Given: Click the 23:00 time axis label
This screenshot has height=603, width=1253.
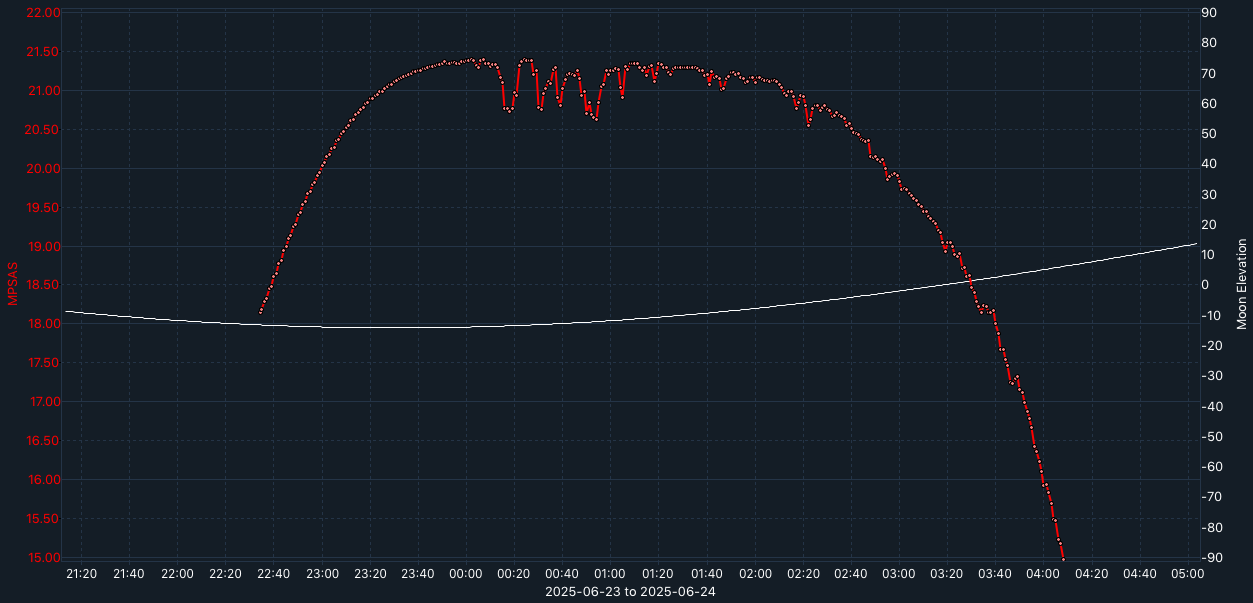Looking at the screenshot, I should tap(321, 574).
